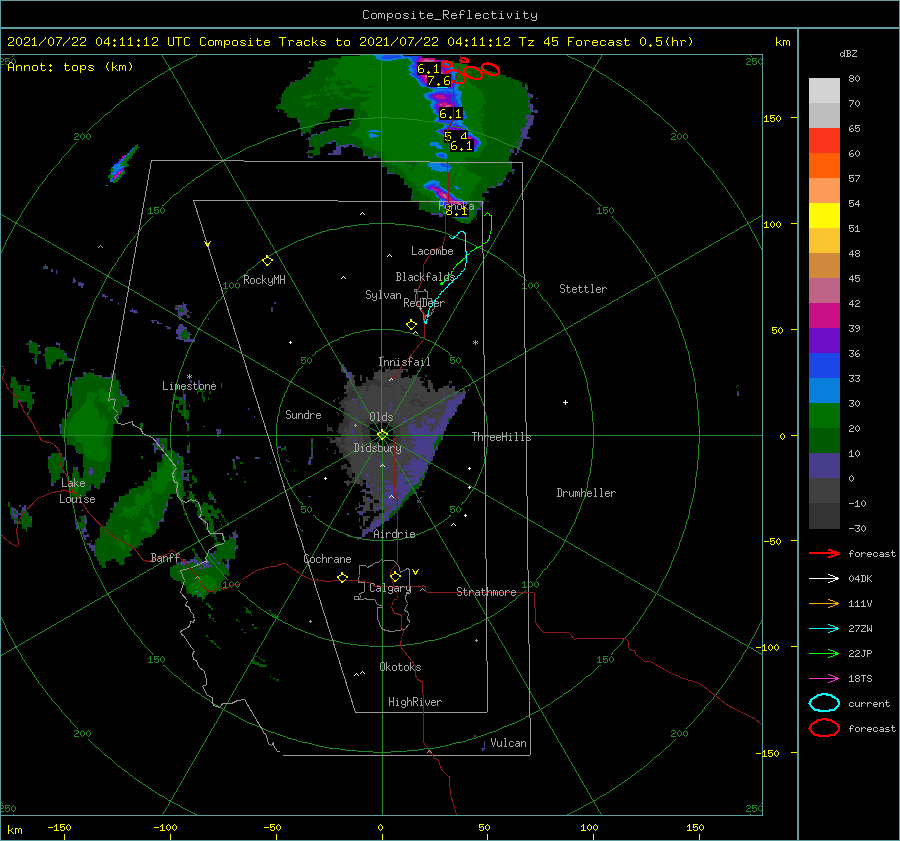
Task: Click the Vulcan town label
Action: tap(508, 743)
